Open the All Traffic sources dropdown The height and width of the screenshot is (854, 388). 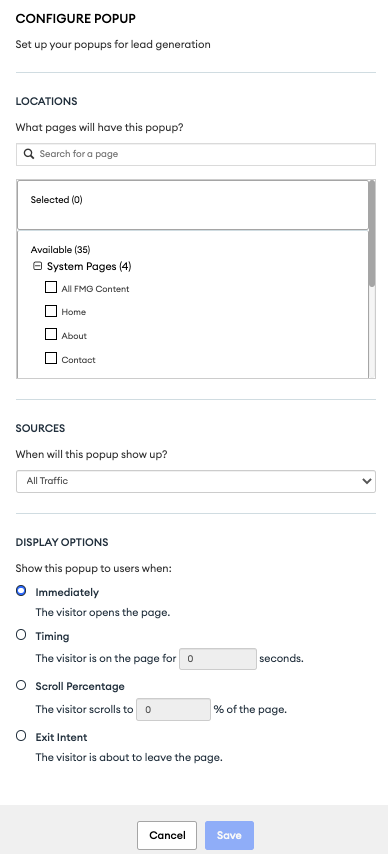tap(196, 481)
